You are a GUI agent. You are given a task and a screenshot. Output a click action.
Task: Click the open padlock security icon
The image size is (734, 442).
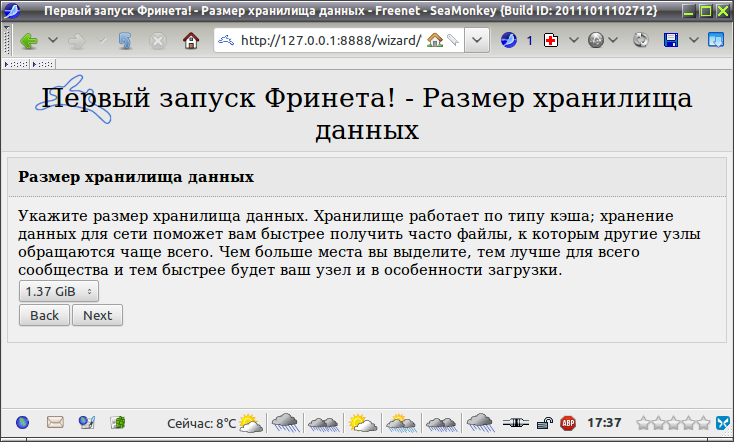(x=544, y=423)
